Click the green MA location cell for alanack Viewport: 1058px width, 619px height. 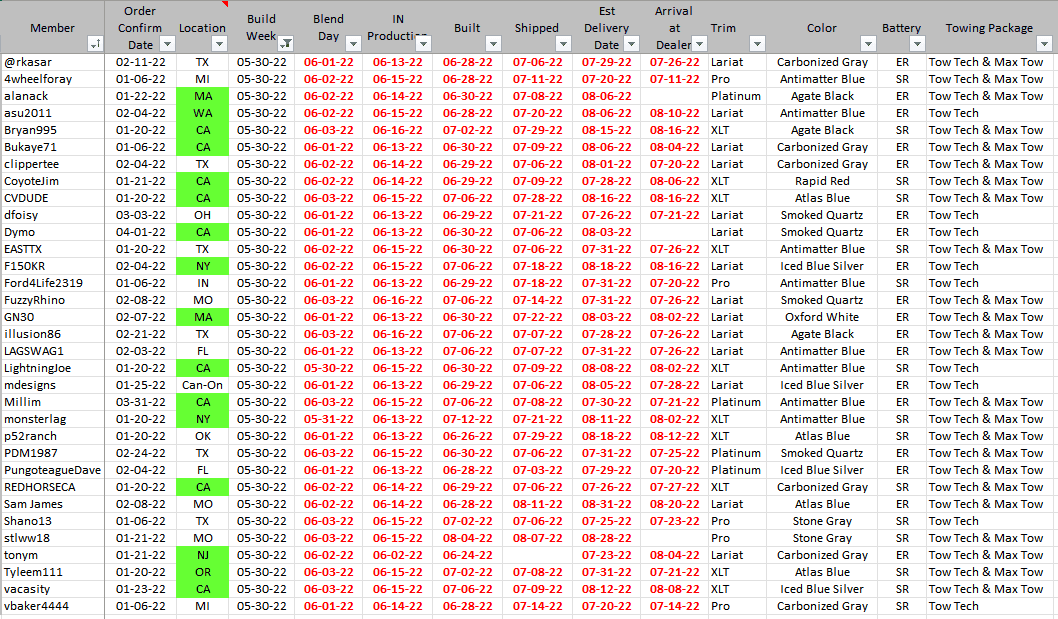(203, 96)
